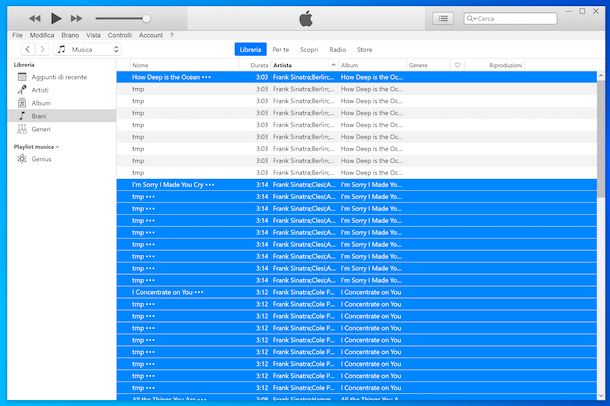
Task: Sort by the Durata column header
Action: (255, 65)
